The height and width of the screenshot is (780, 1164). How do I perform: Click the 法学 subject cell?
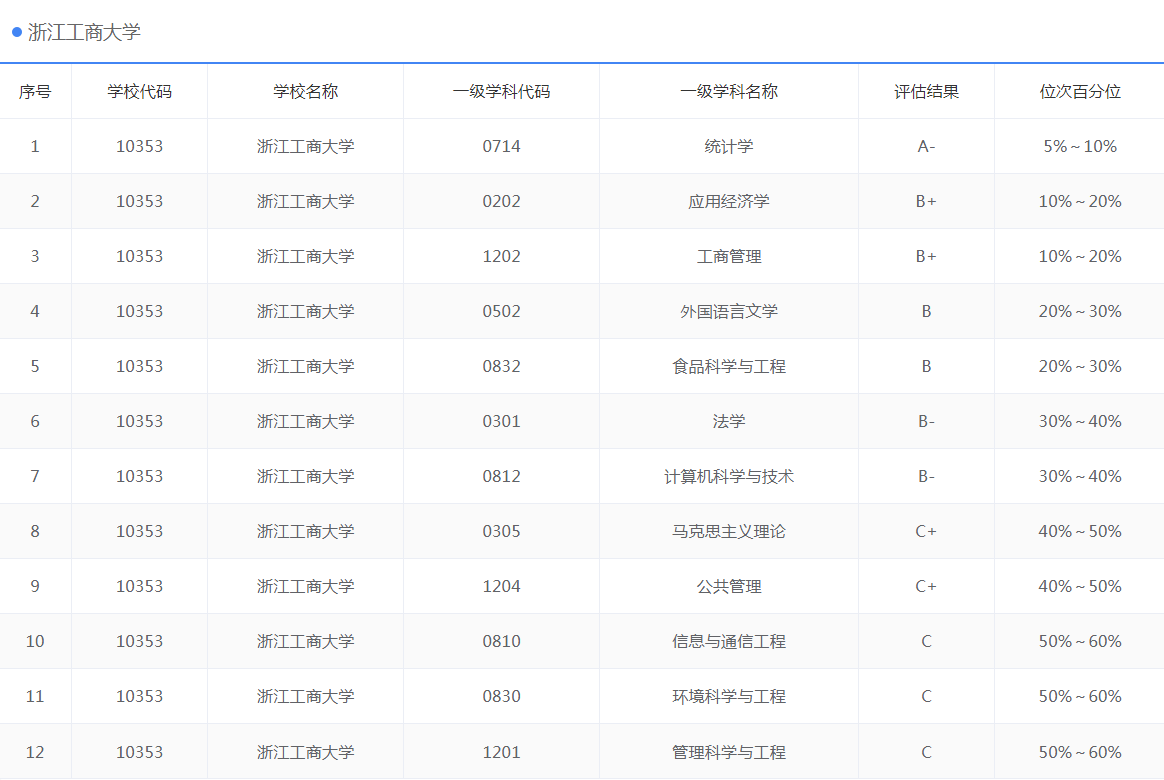point(729,421)
